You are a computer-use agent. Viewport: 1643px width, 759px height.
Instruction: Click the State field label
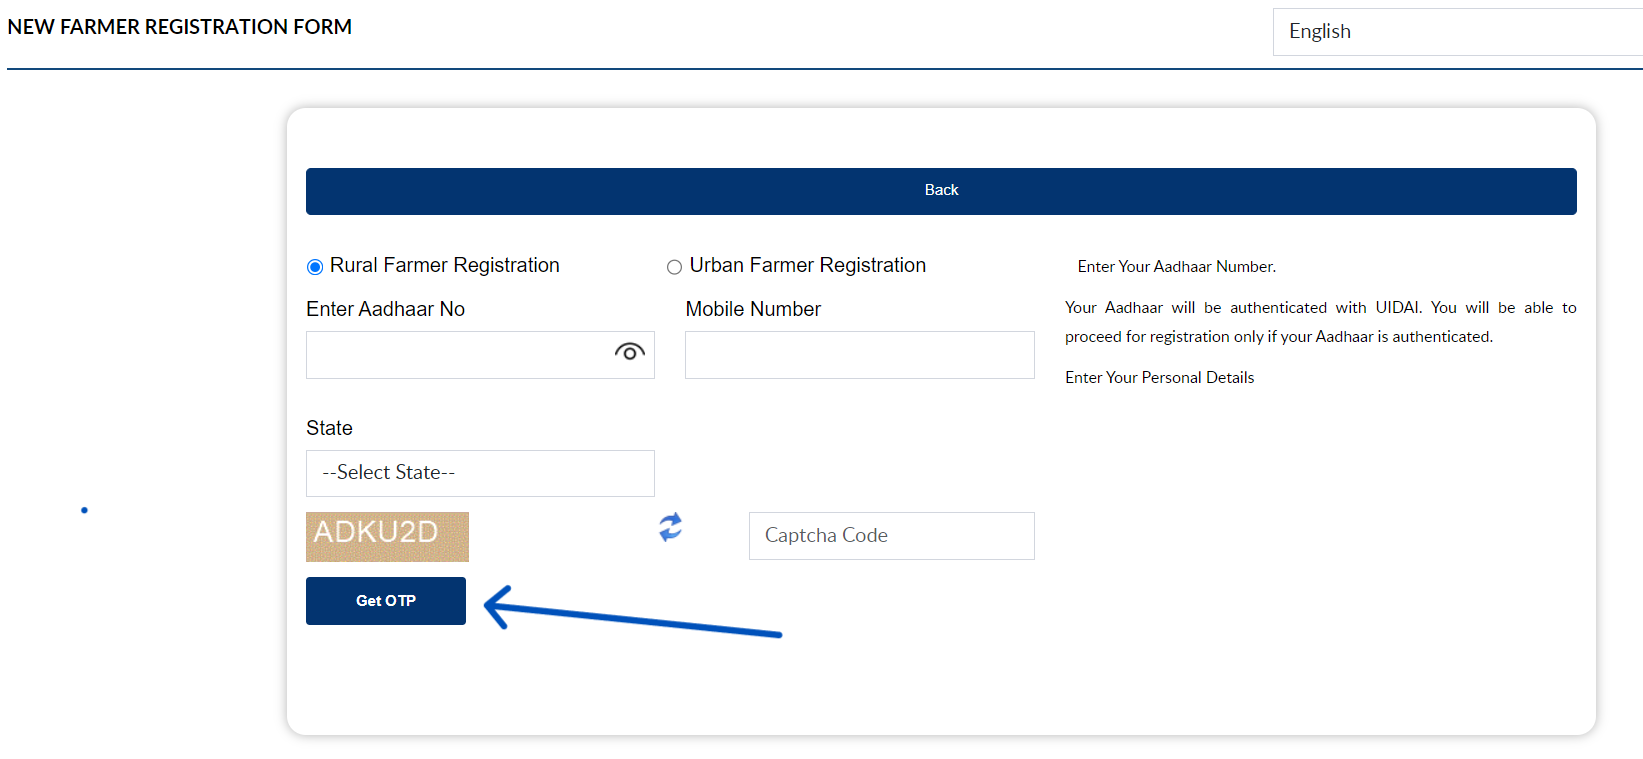(329, 428)
